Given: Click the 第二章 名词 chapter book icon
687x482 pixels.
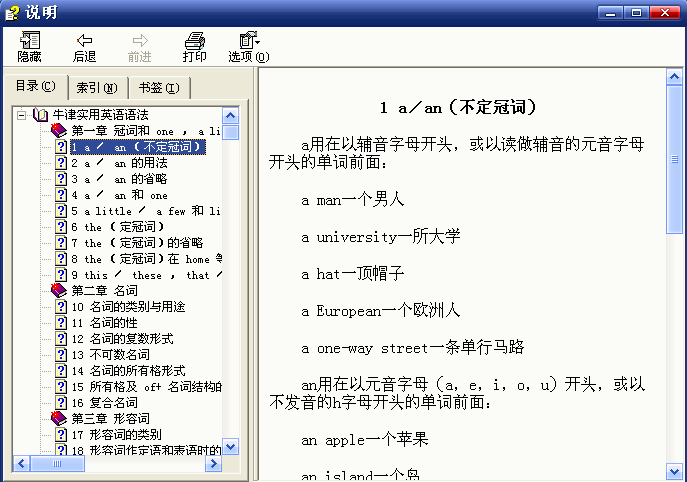Looking at the screenshot, I should click(59, 291).
